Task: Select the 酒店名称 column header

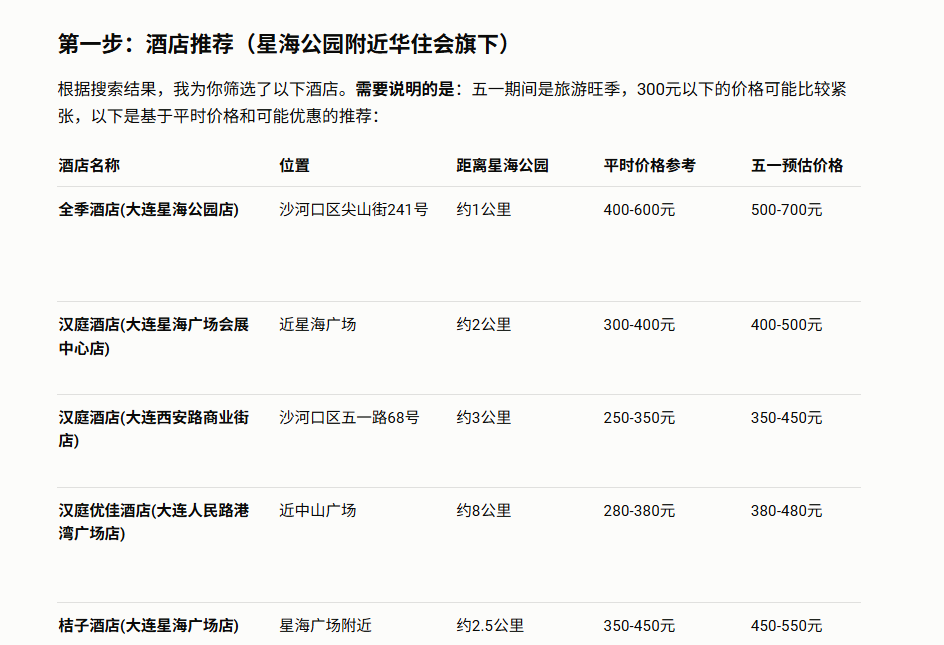Action: [x=89, y=165]
